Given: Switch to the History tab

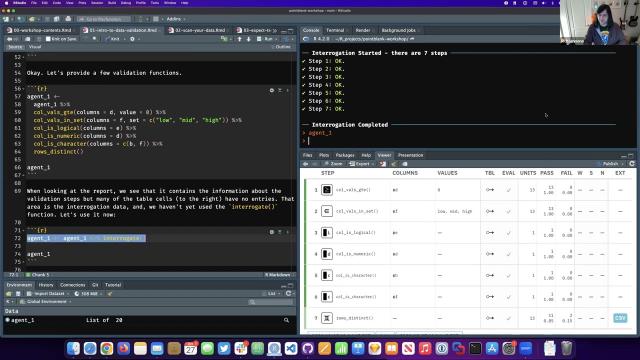Looking at the screenshot, I should (46, 285).
